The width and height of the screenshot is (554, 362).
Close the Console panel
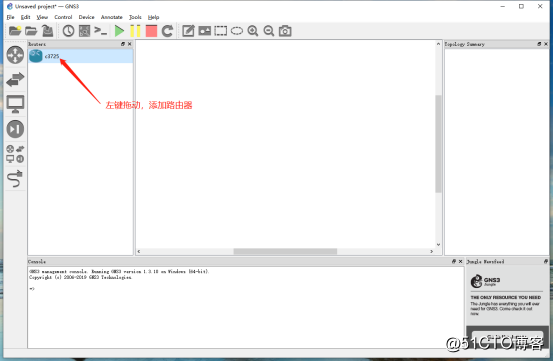pyautogui.click(x=460, y=262)
